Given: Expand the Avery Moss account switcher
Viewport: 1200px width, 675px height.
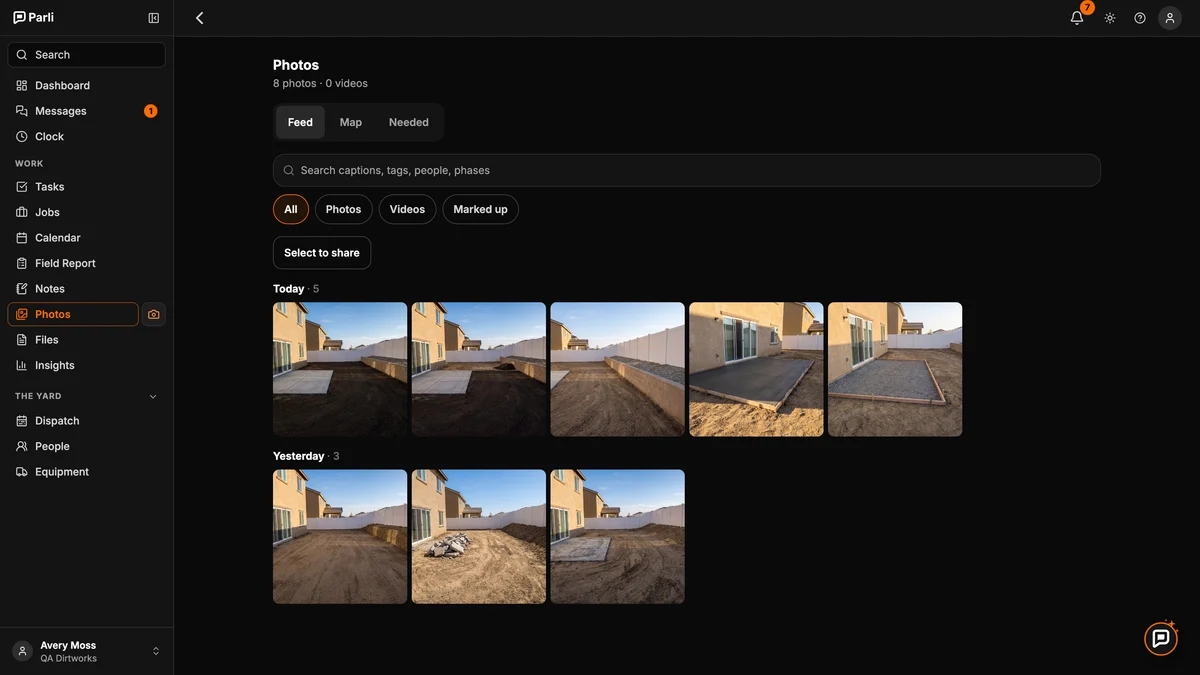Looking at the screenshot, I should tap(156, 651).
